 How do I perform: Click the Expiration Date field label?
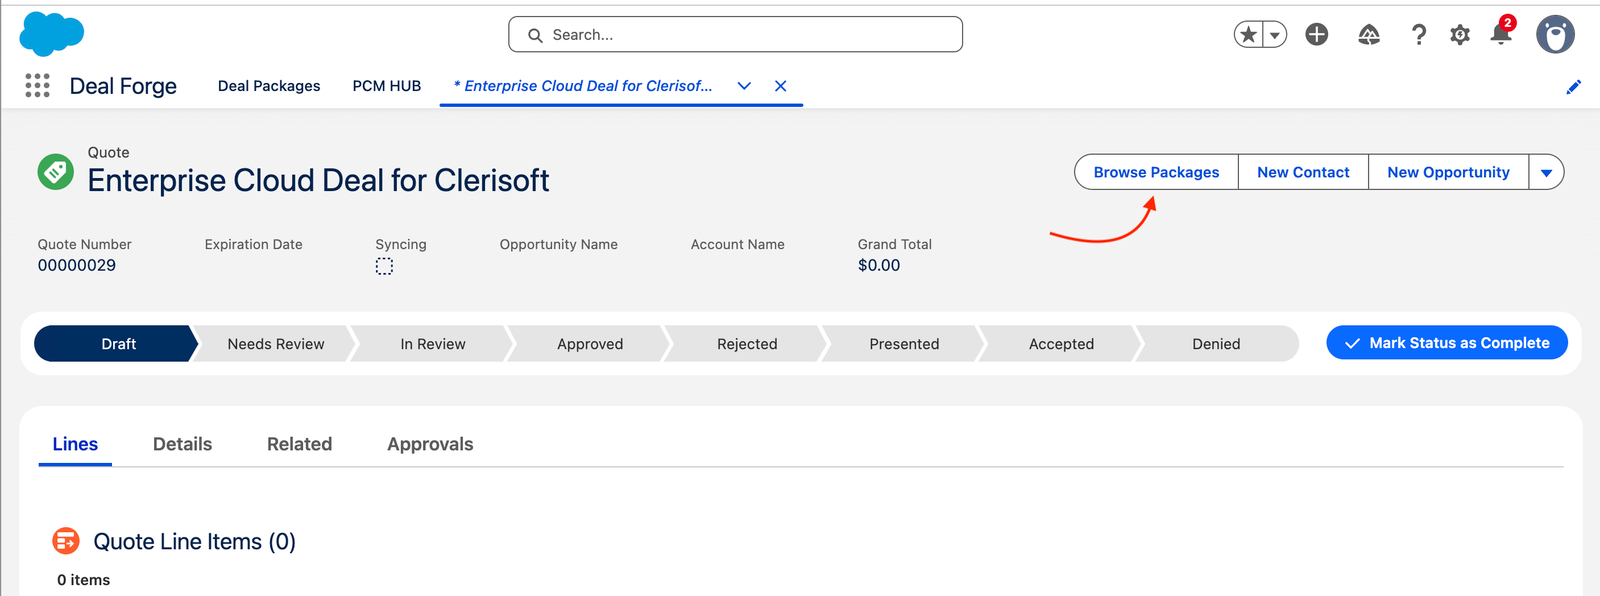pyautogui.click(x=254, y=244)
